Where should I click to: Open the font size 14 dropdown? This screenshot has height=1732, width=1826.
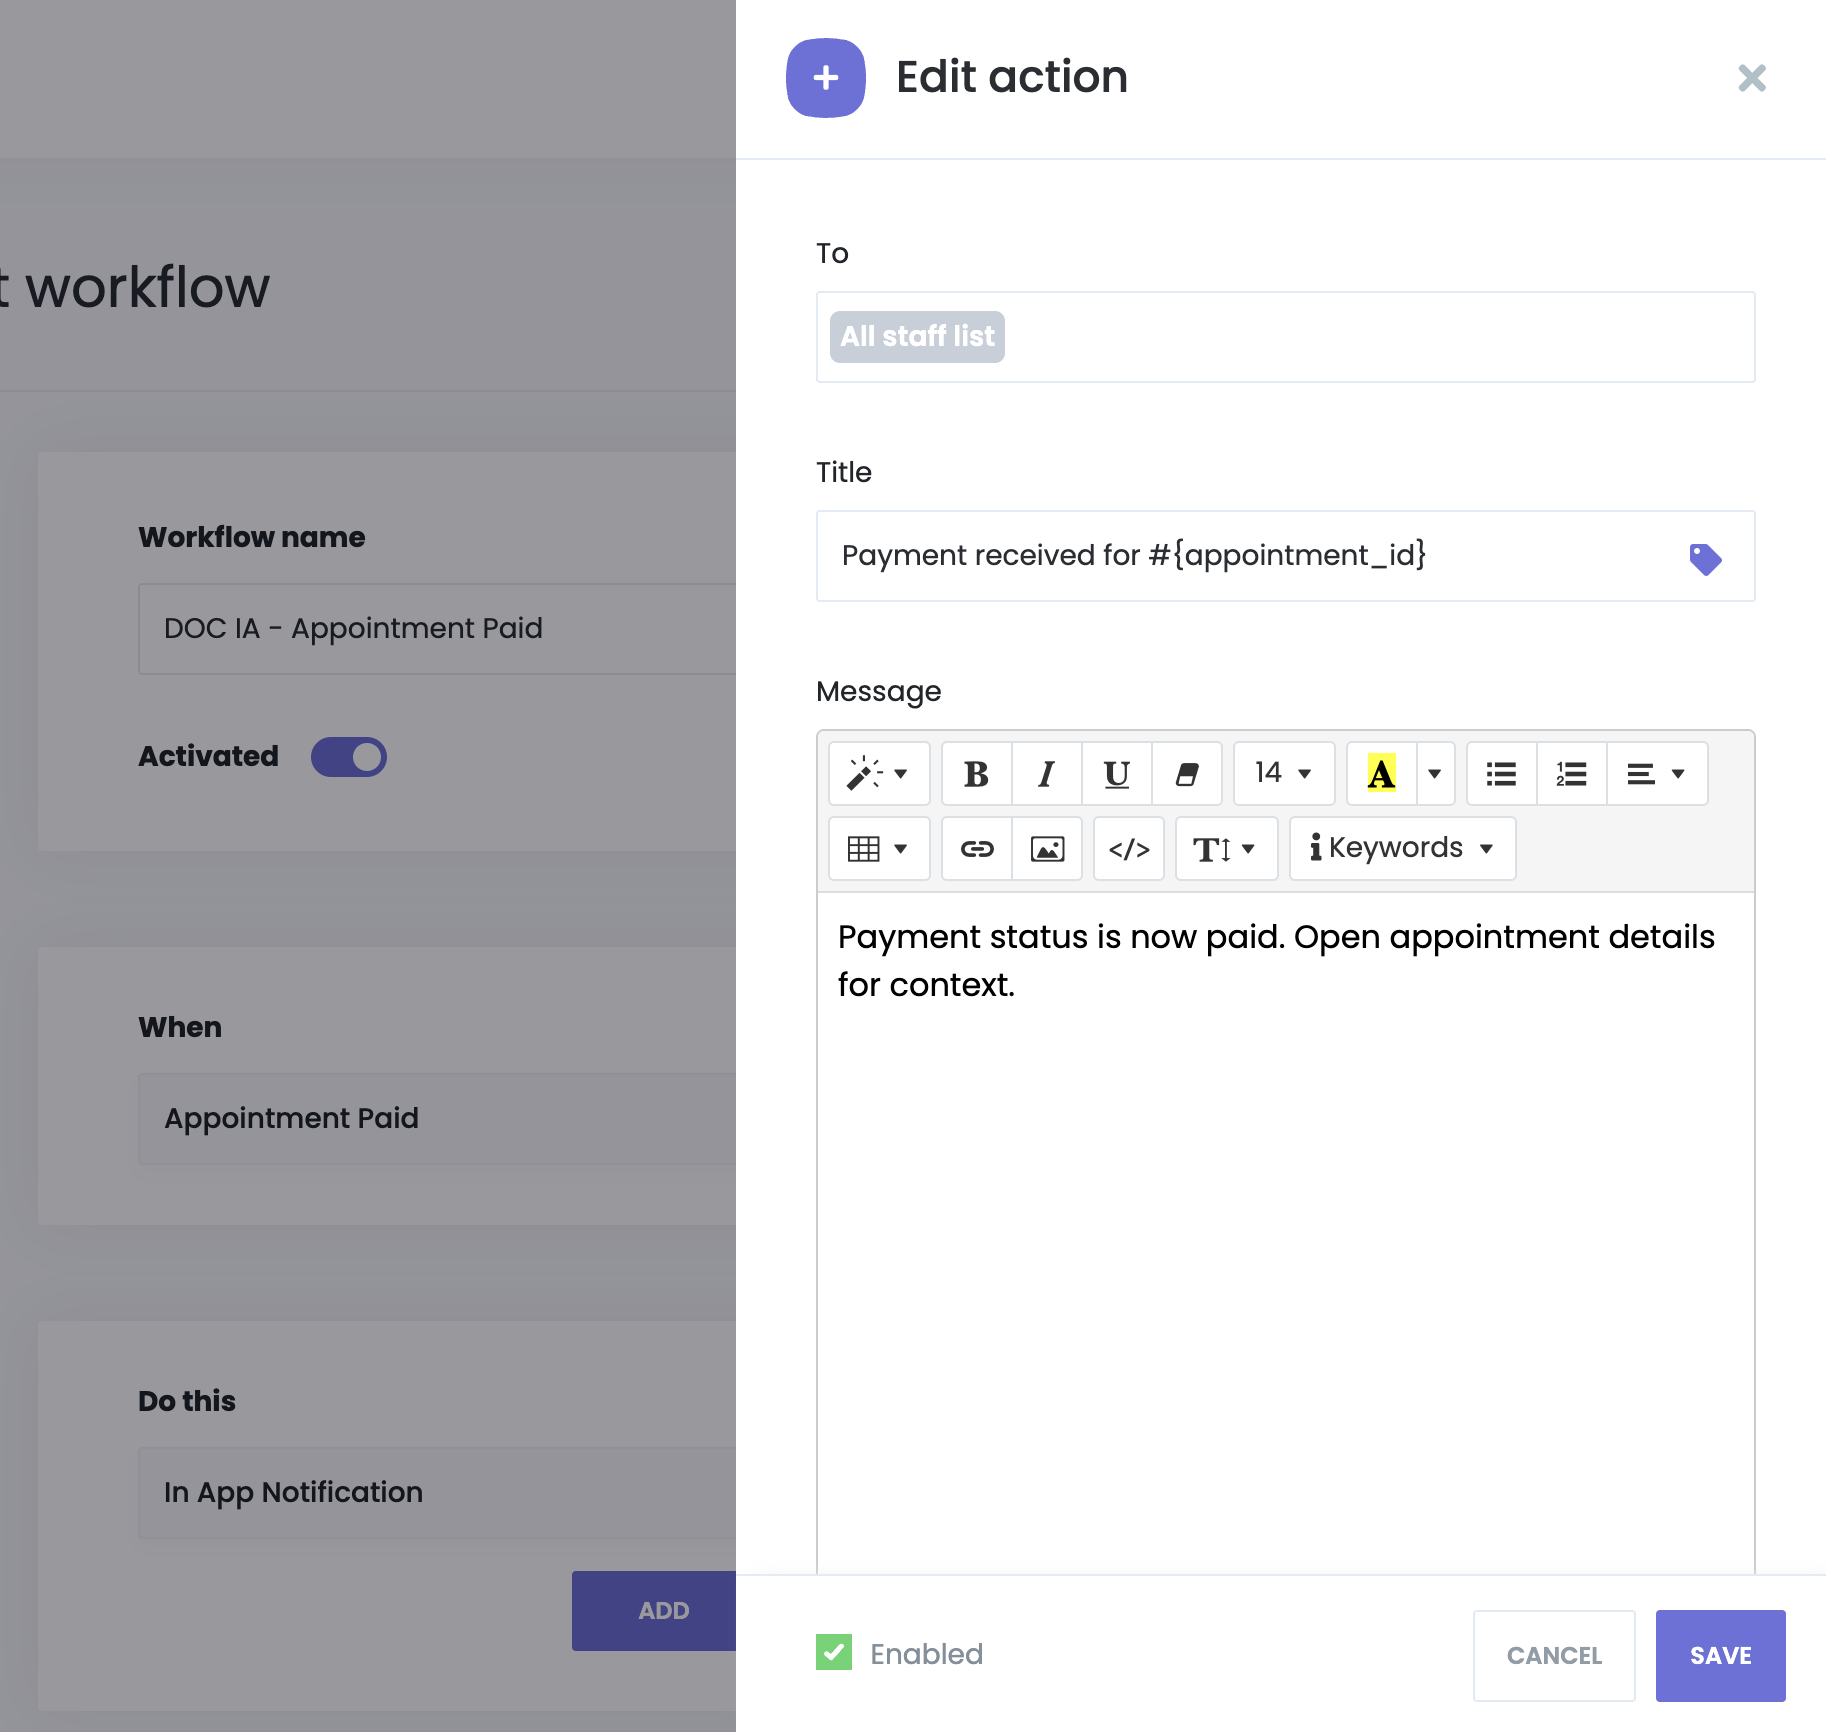(x=1283, y=774)
